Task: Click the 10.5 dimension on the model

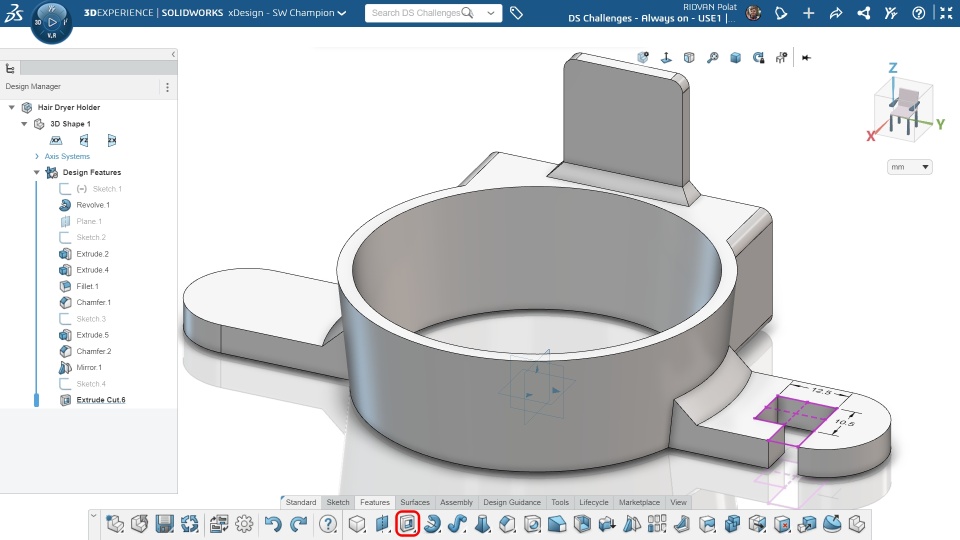Action: (x=844, y=422)
